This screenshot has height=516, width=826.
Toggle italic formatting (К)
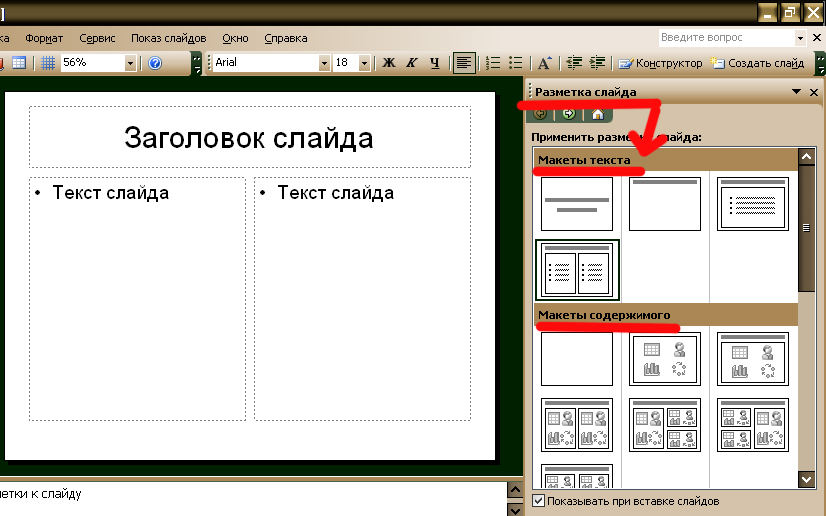411,63
